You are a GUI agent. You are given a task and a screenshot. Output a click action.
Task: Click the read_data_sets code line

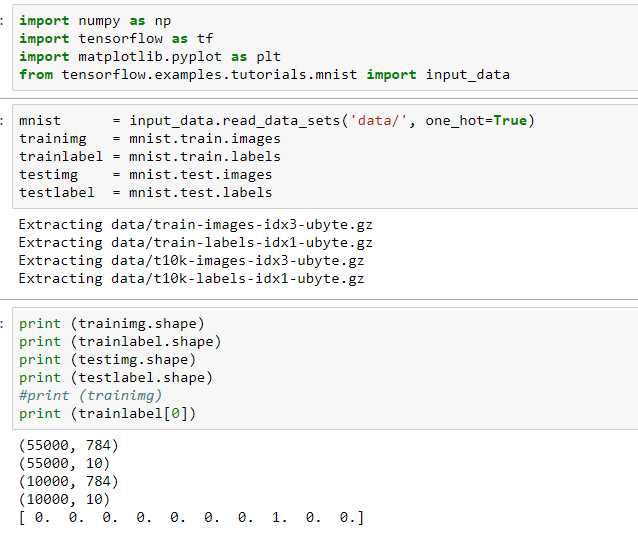(x=277, y=121)
